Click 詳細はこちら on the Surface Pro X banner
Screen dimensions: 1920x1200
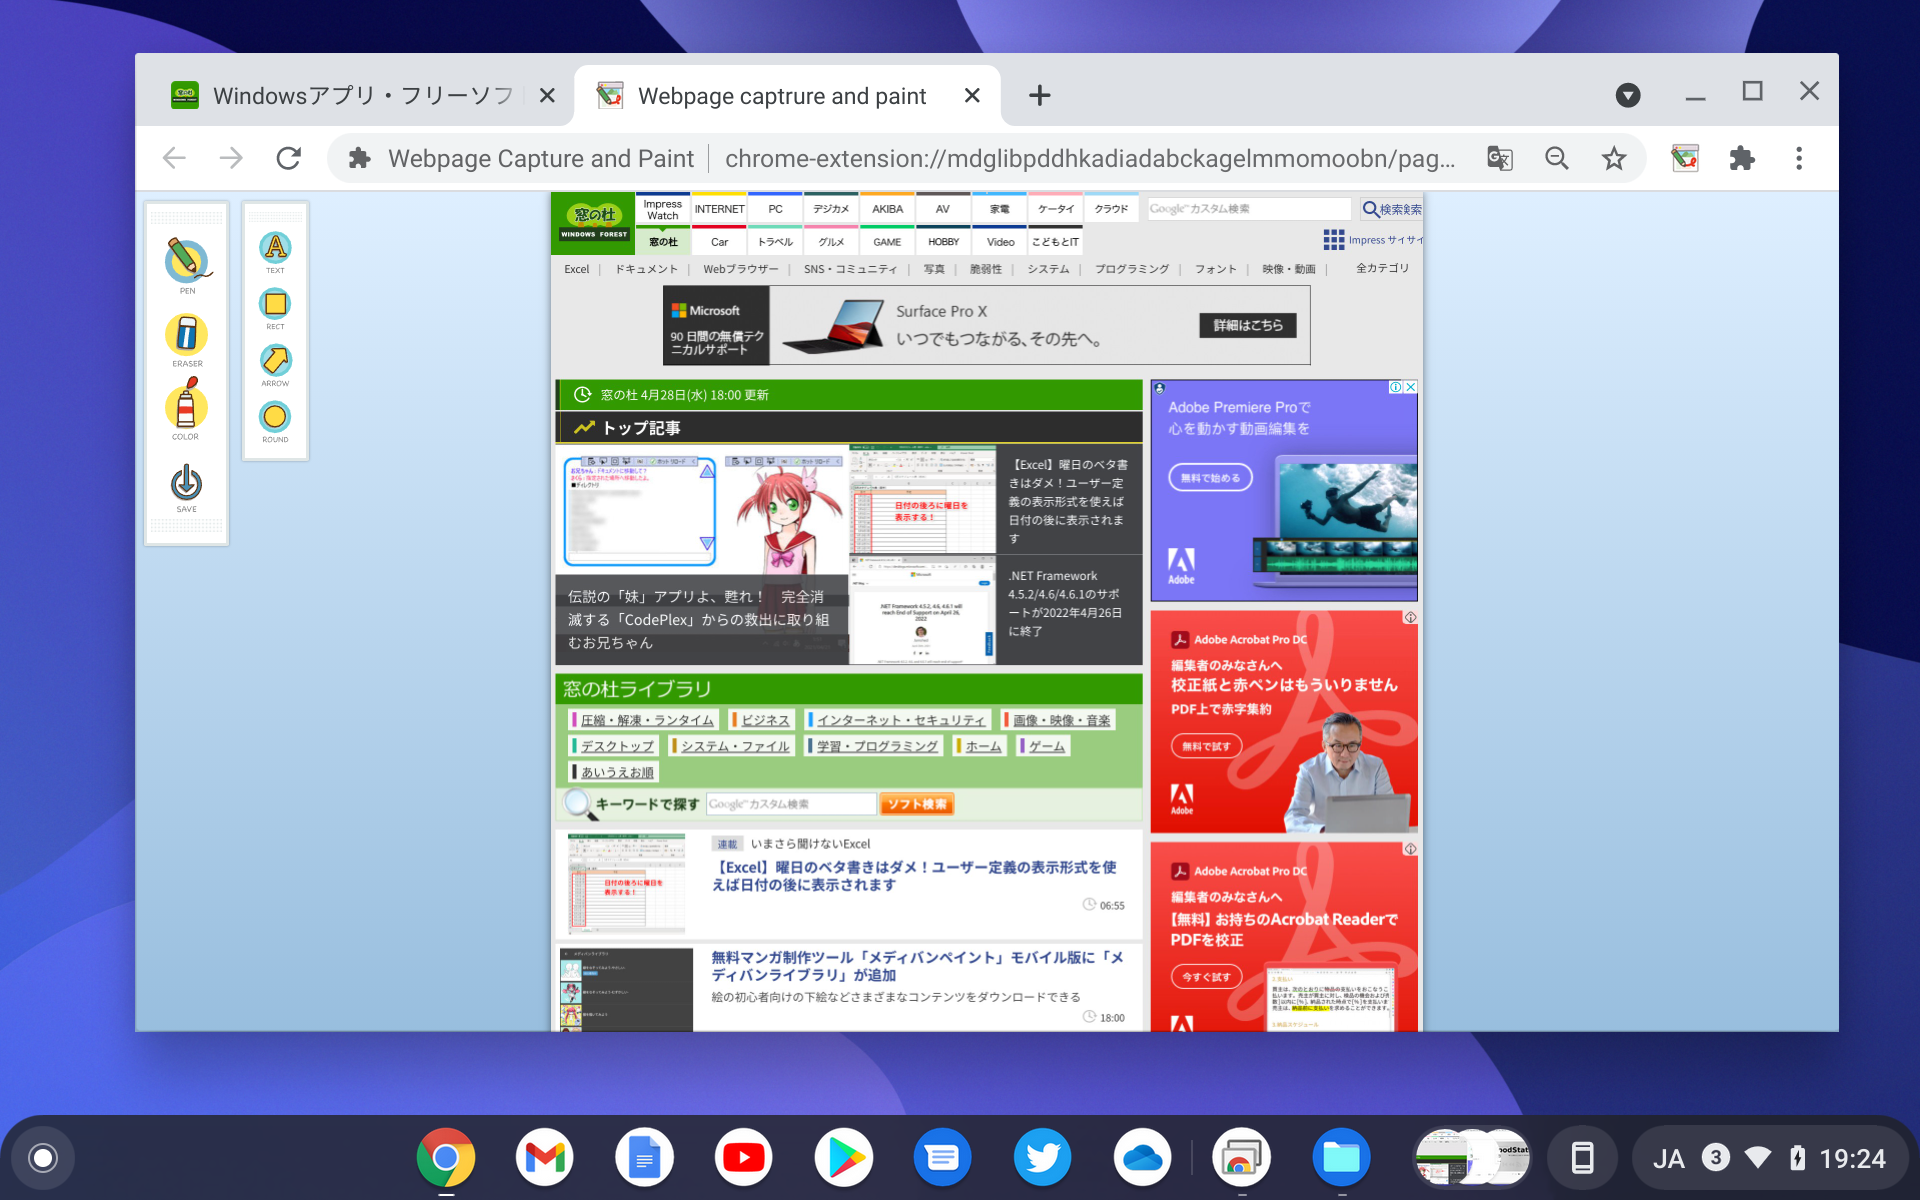point(1246,325)
